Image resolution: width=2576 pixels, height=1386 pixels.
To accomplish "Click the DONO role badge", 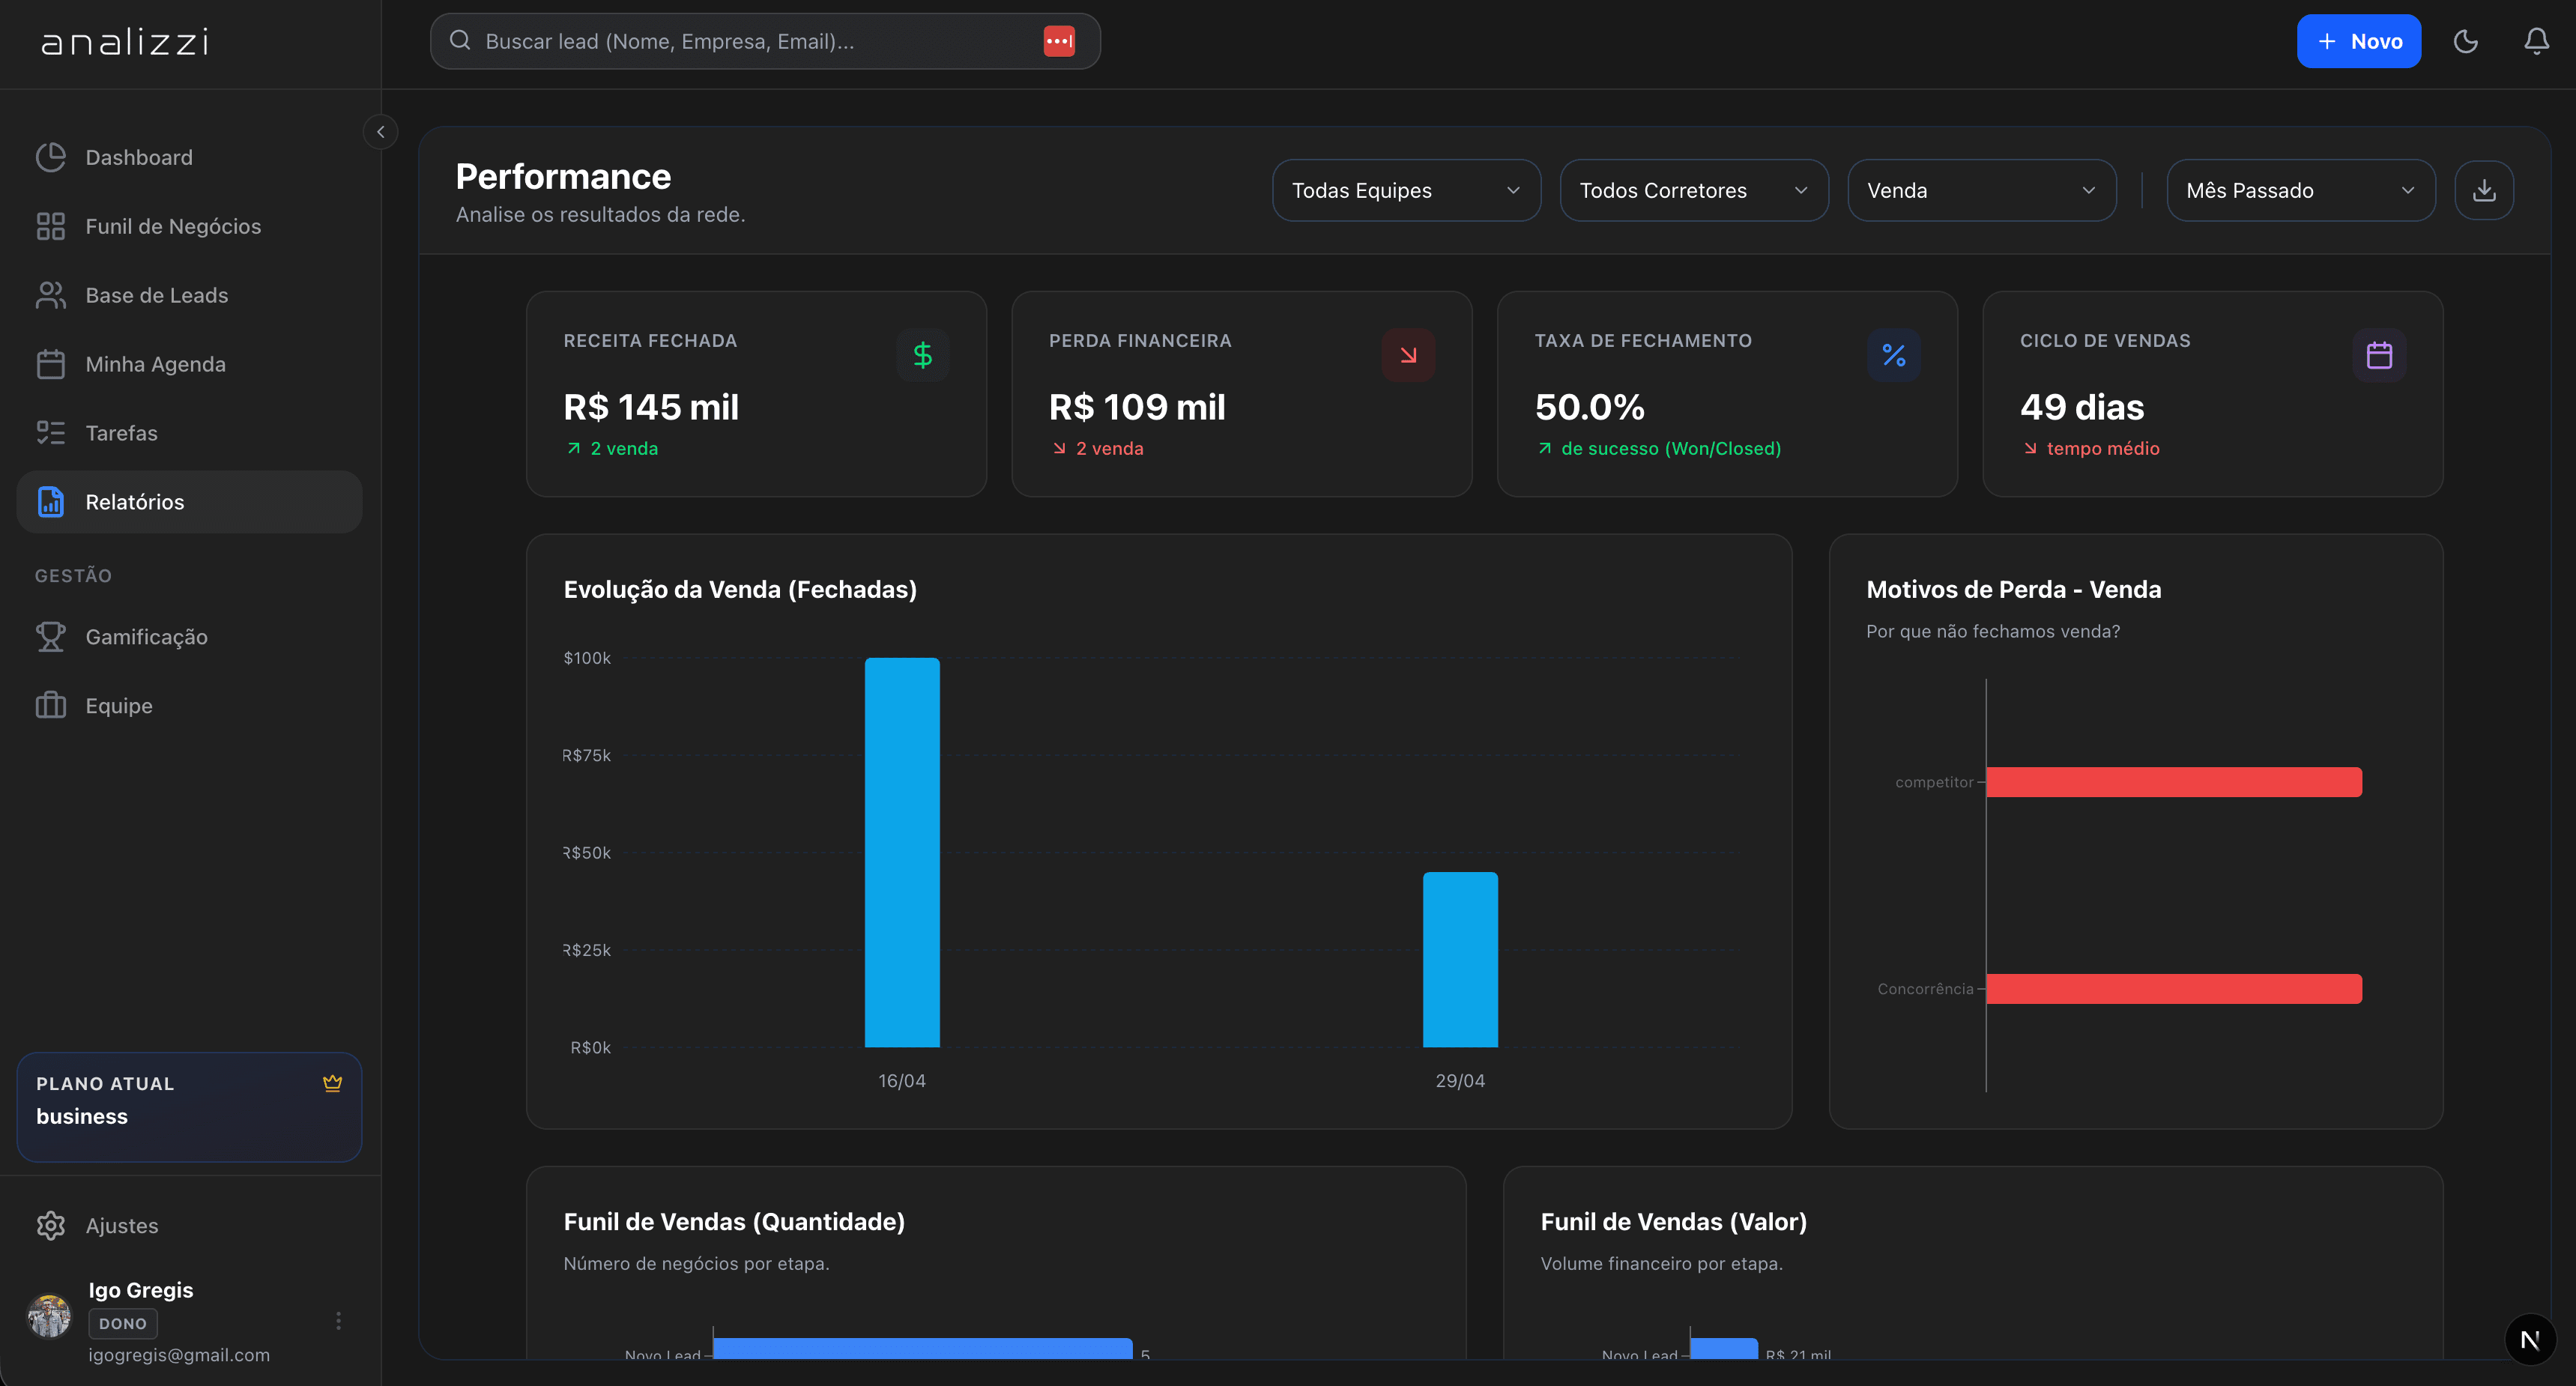I will tap(123, 1323).
